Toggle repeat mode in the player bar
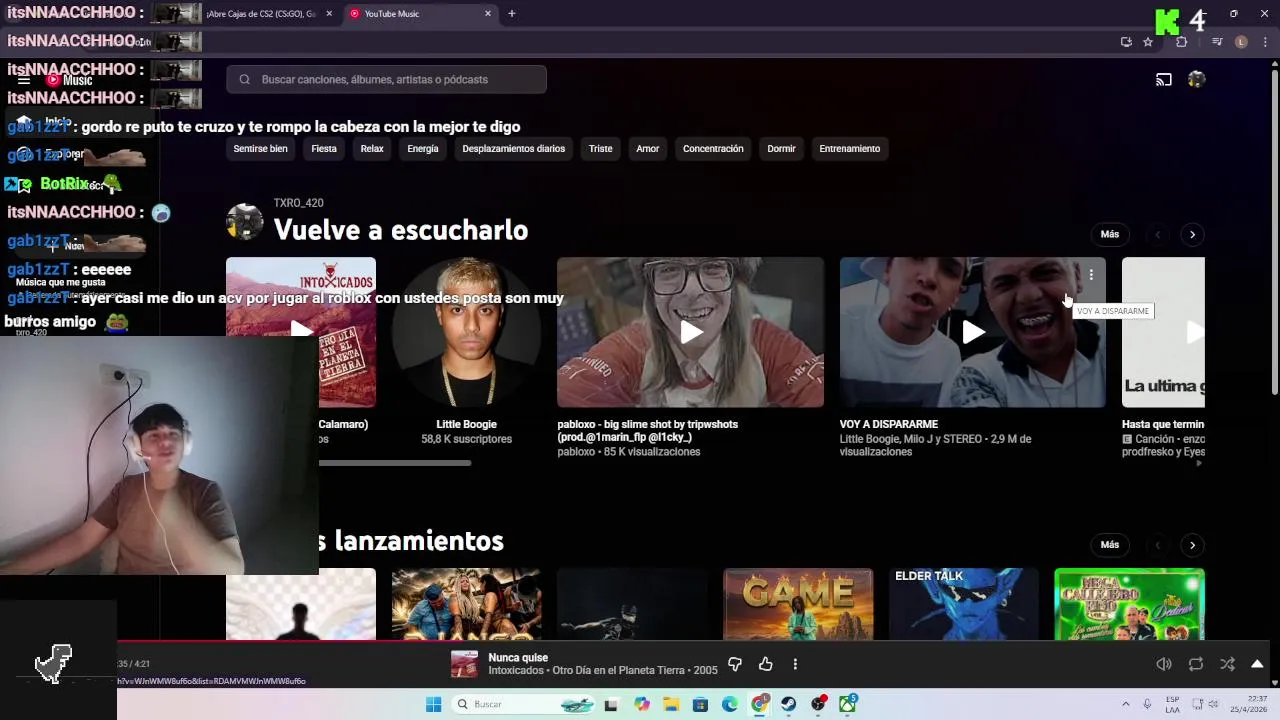 coord(1196,664)
